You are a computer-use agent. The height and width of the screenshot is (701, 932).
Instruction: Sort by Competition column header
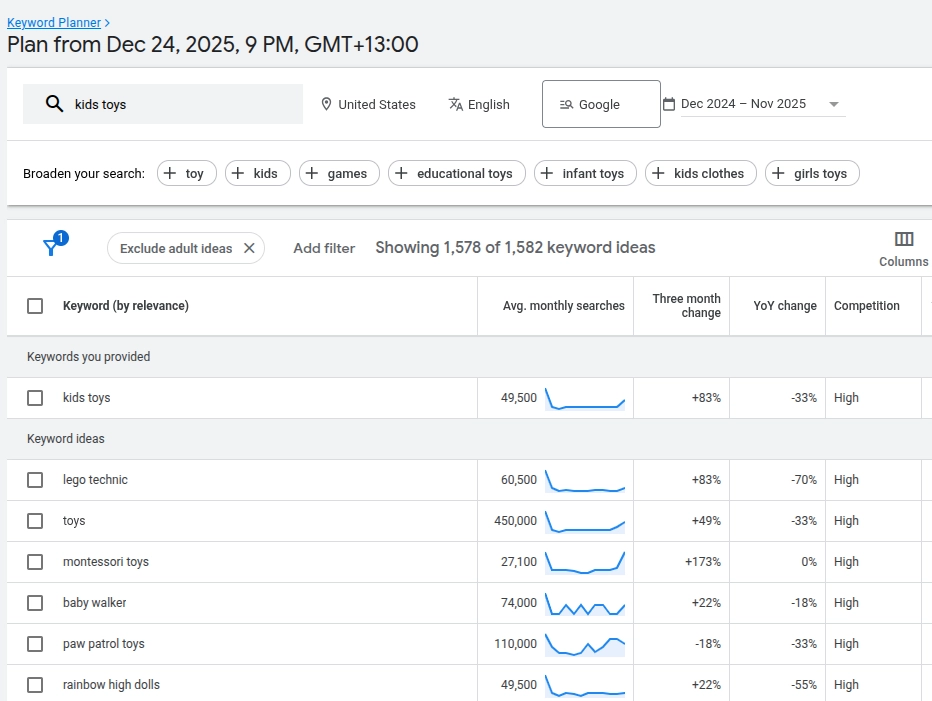(x=867, y=306)
